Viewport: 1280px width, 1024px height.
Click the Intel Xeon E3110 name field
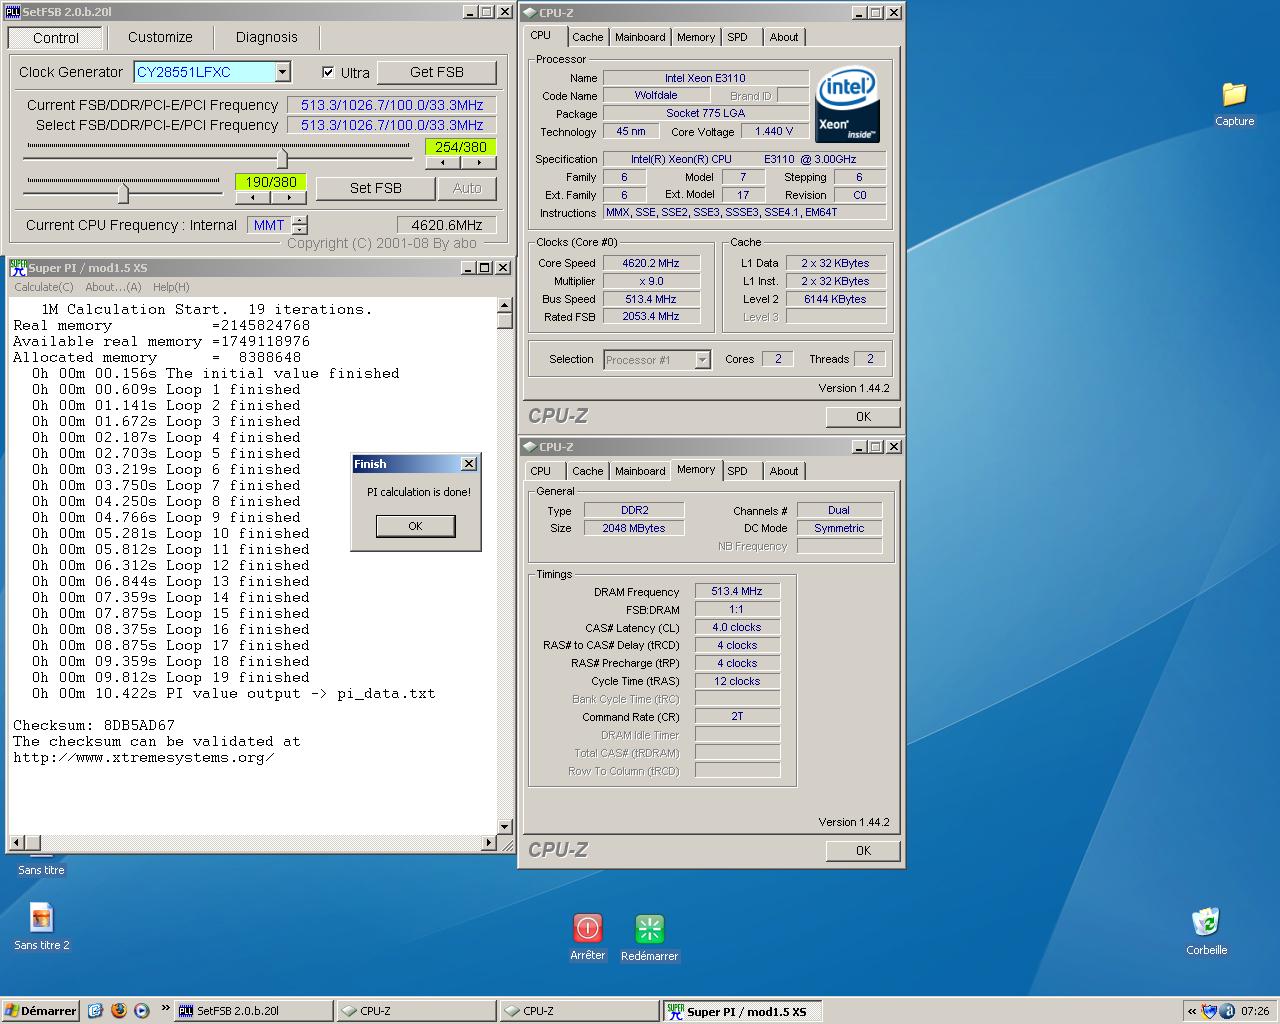(706, 78)
